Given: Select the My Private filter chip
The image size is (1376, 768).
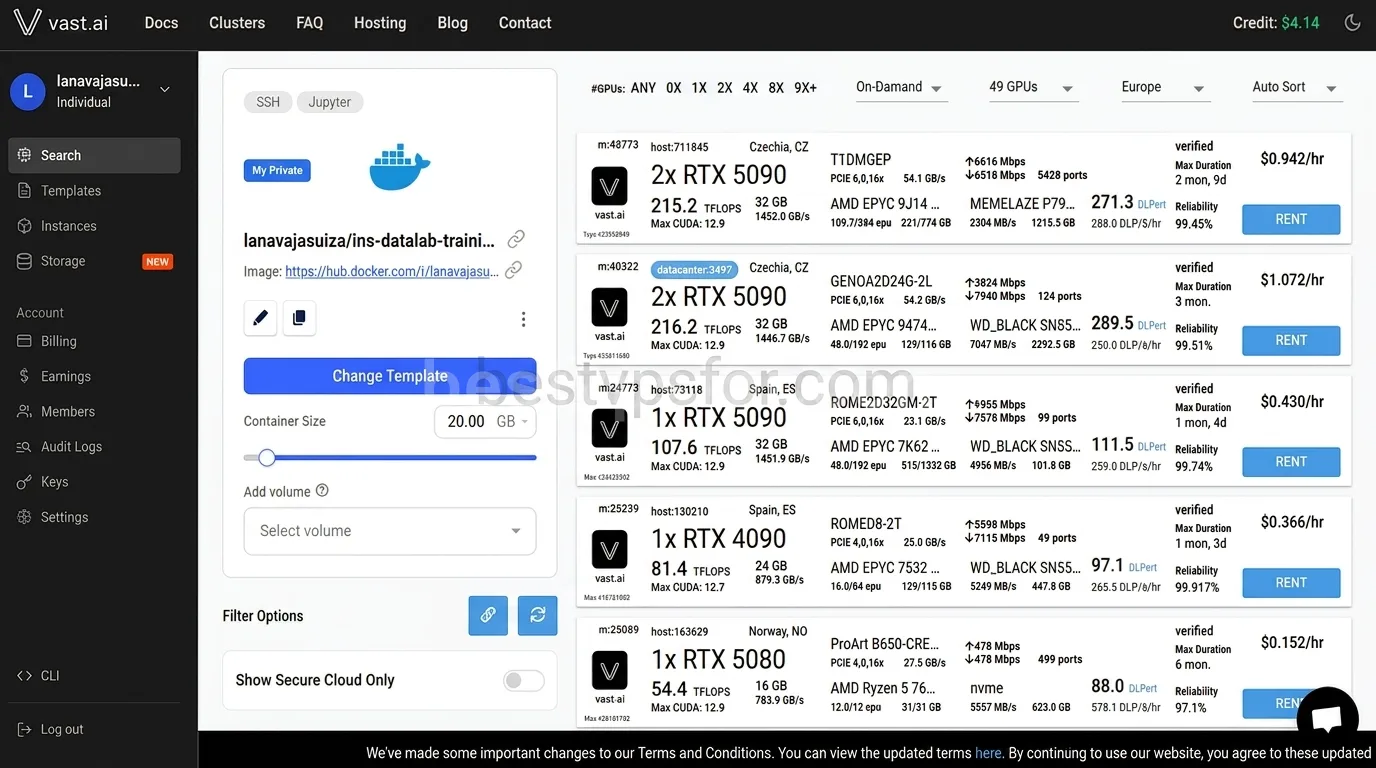Looking at the screenshot, I should [276, 170].
